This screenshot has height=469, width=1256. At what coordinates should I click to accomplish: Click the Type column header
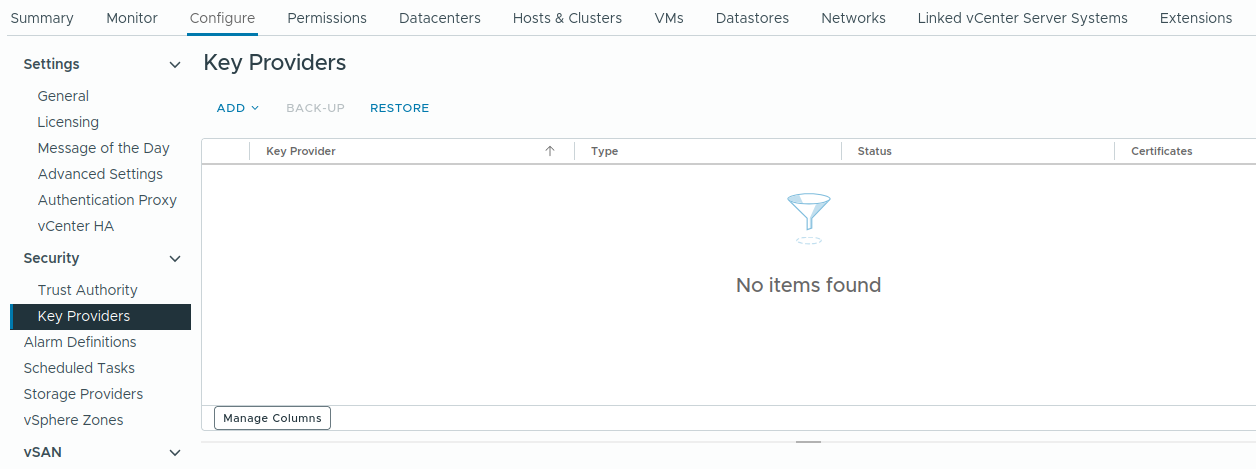[x=605, y=151]
